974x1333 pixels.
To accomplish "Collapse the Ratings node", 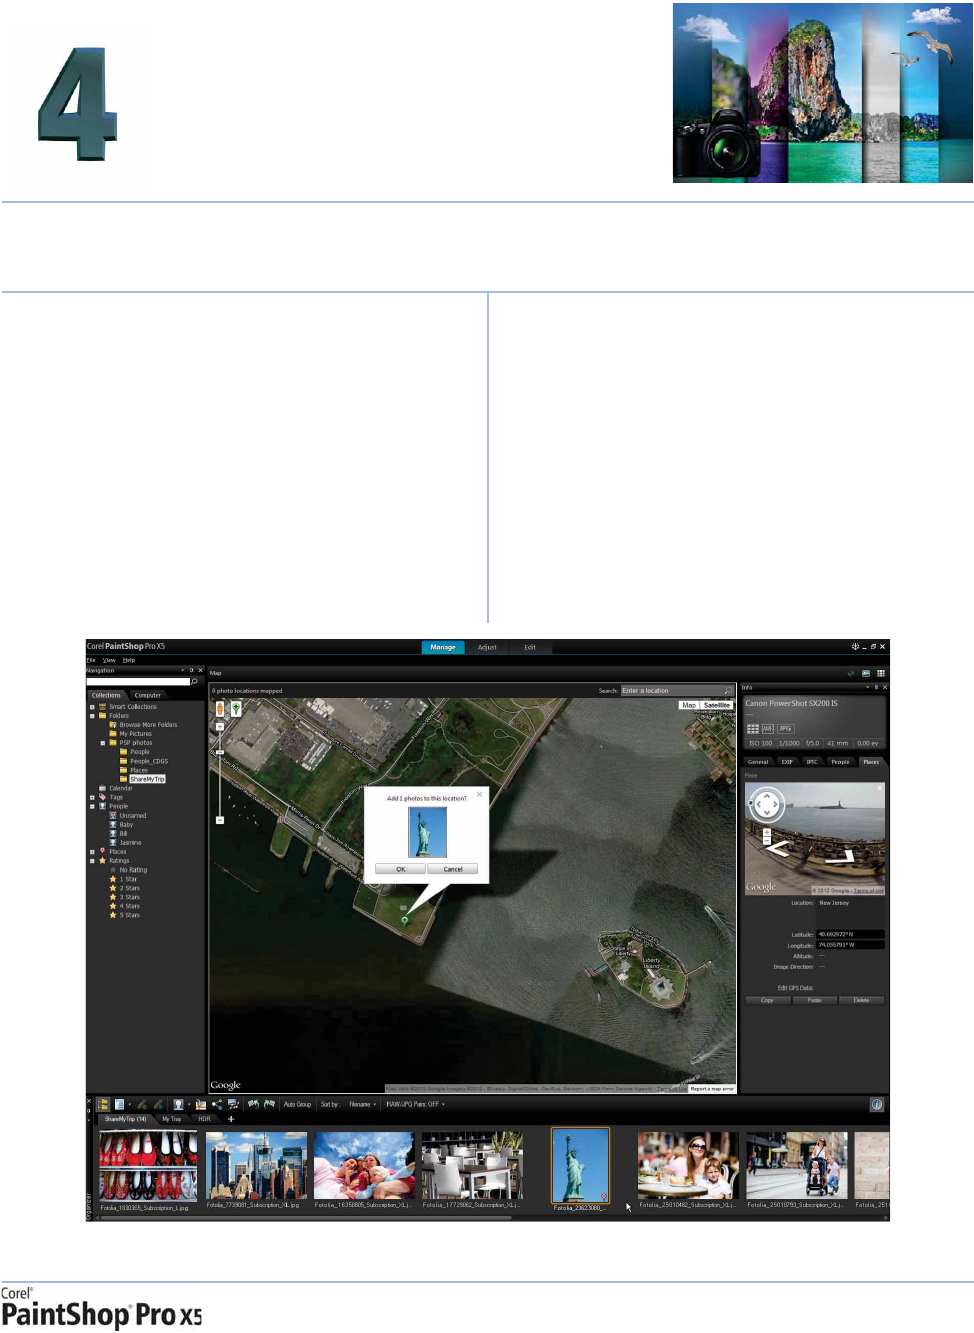I will 92,861.
